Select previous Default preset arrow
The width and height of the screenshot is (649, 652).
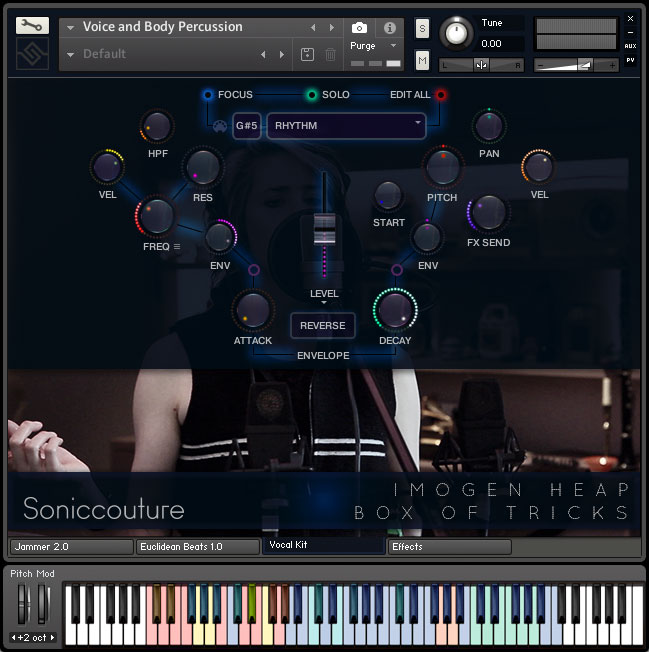pos(263,54)
